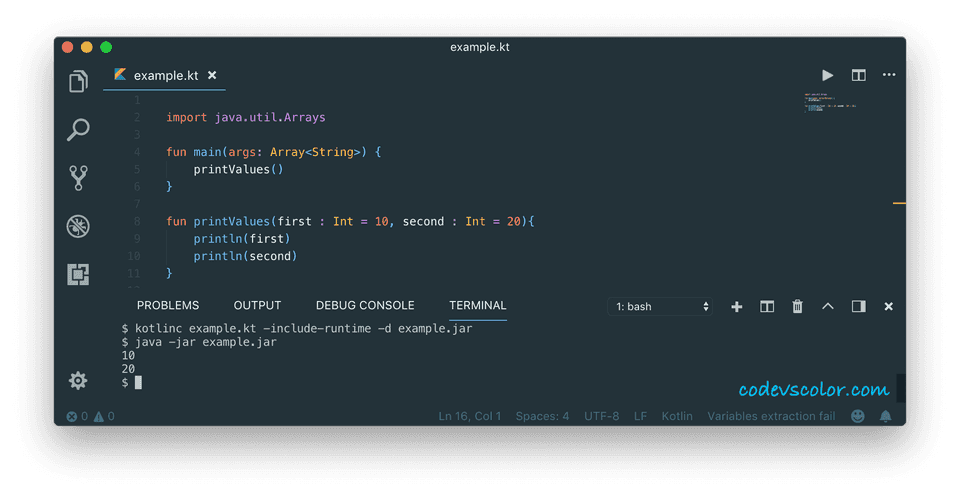Toggle terminal panel position

[858, 307]
